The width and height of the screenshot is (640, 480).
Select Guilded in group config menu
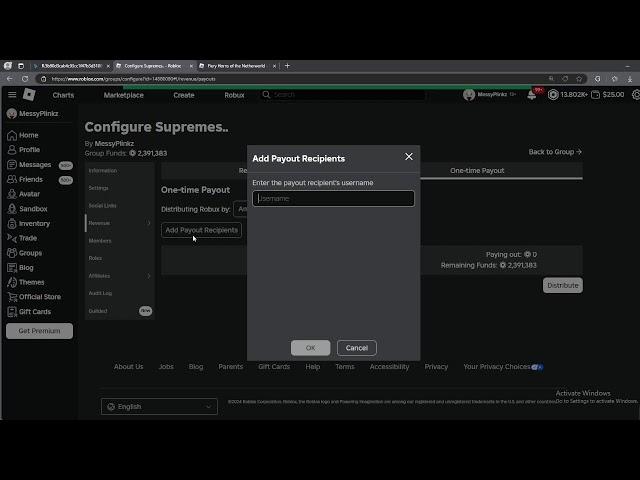pyautogui.click(x=98, y=311)
